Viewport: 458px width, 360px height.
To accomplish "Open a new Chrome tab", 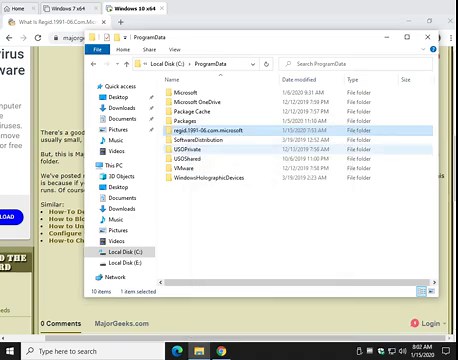I will pos(121,22).
